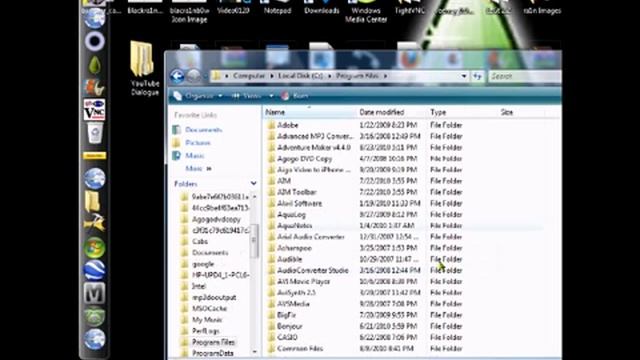
Task: Select Local Disk (C:) in the breadcrumb
Action: (x=300, y=76)
